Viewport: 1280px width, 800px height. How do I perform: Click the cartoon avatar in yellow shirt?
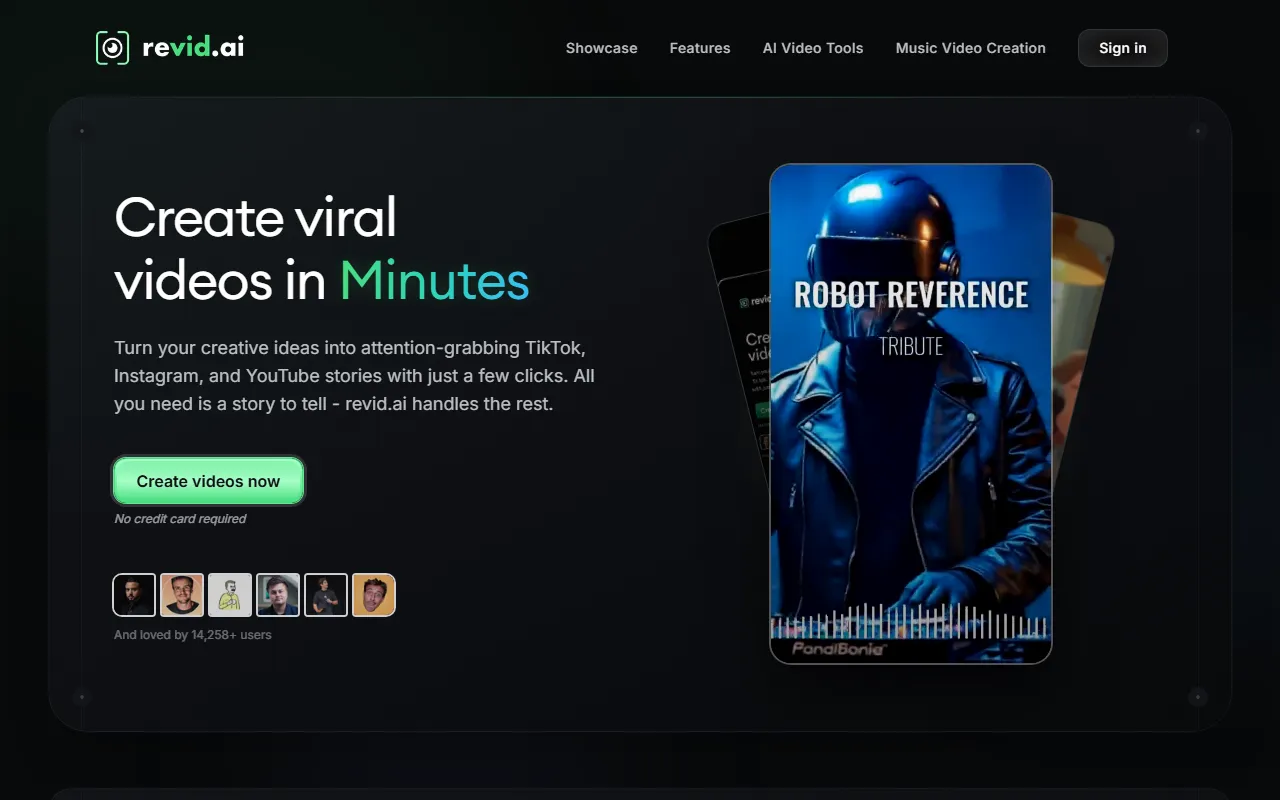point(230,595)
